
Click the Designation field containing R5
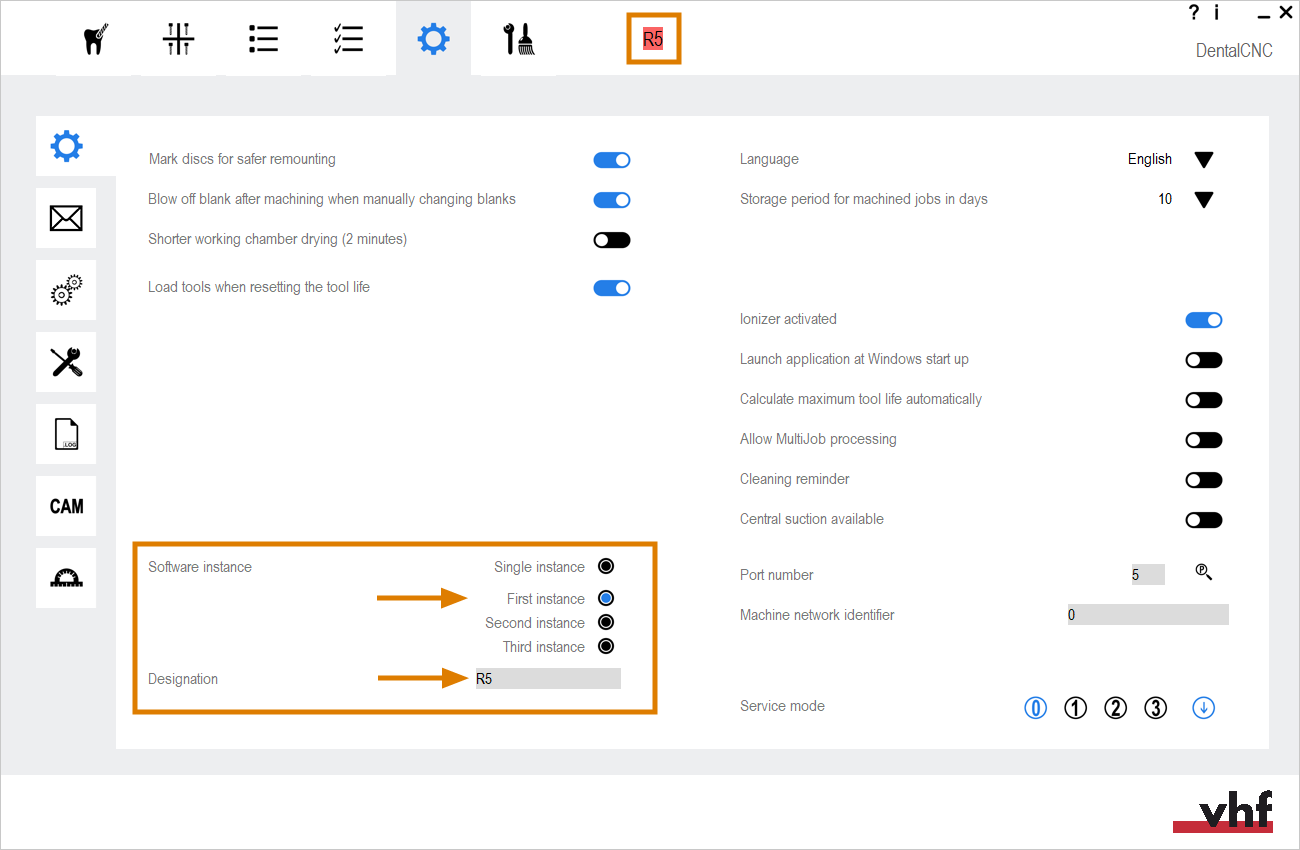(548, 679)
